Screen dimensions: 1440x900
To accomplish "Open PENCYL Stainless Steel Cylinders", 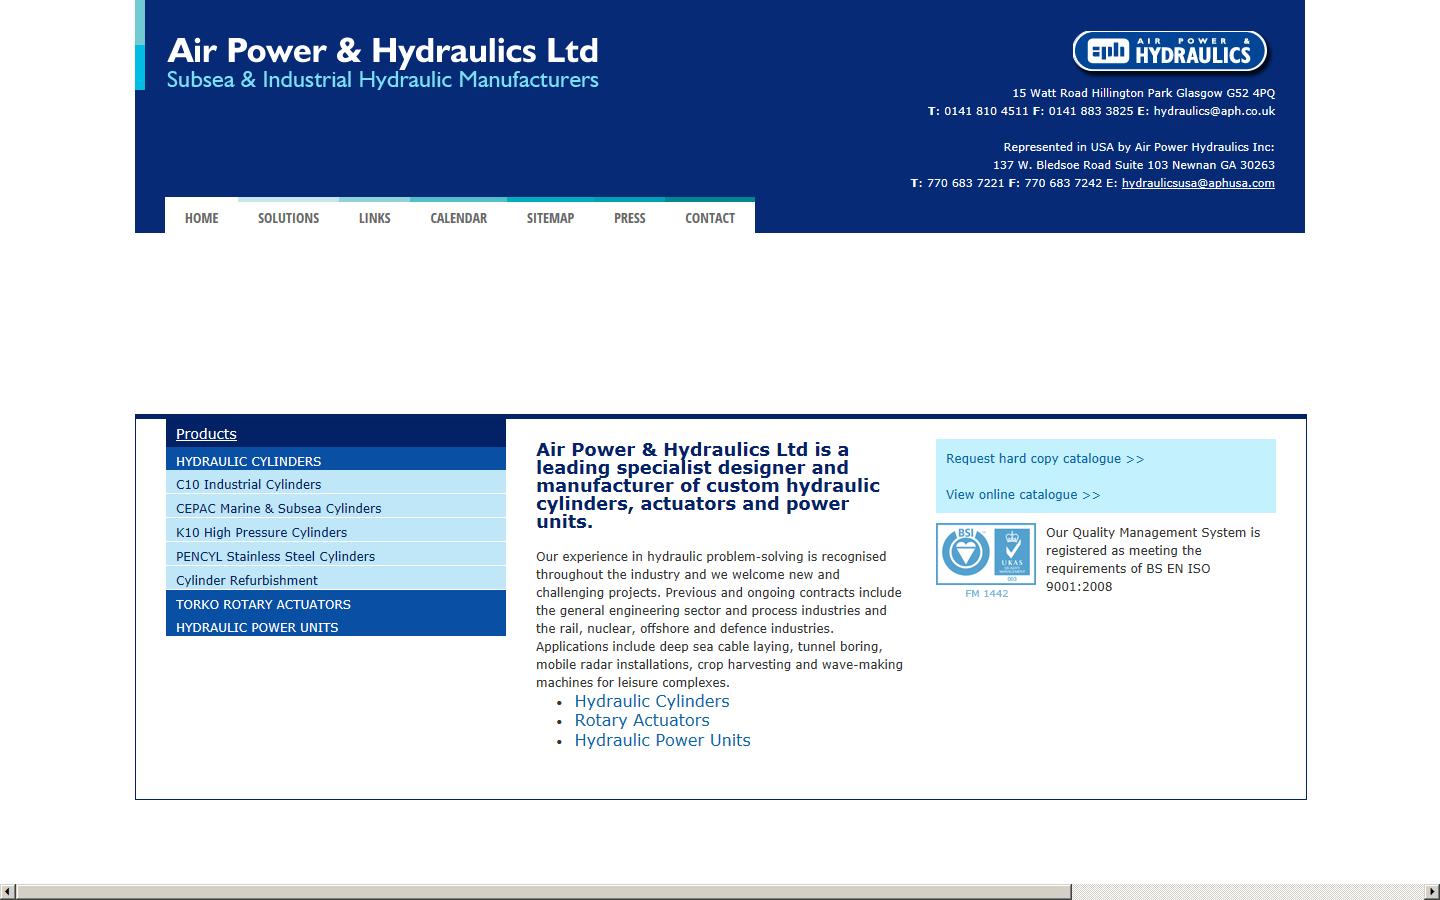I will click(x=275, y=556).
